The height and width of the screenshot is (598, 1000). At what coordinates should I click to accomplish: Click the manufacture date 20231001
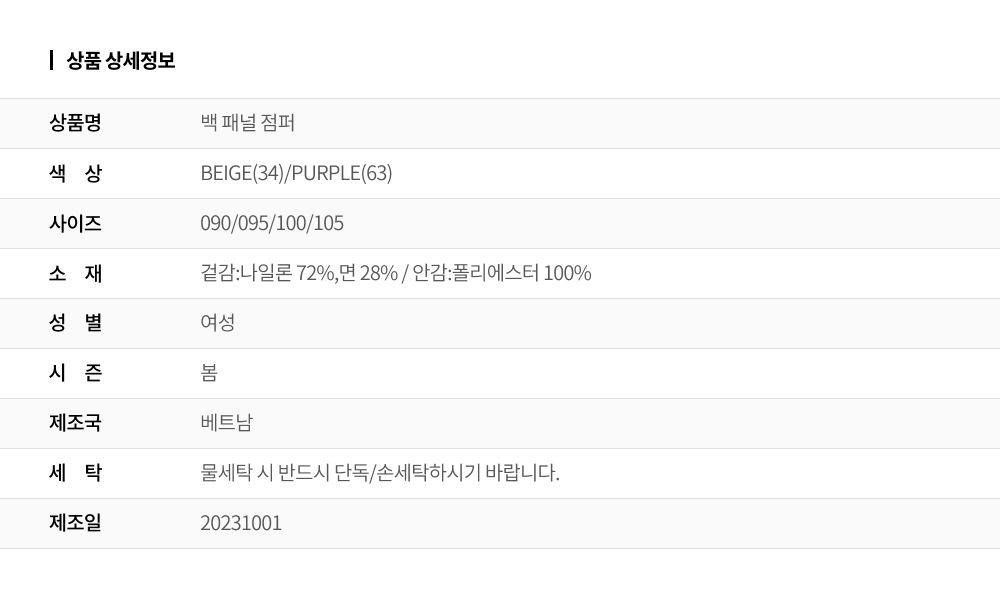[x=241, y=523]
